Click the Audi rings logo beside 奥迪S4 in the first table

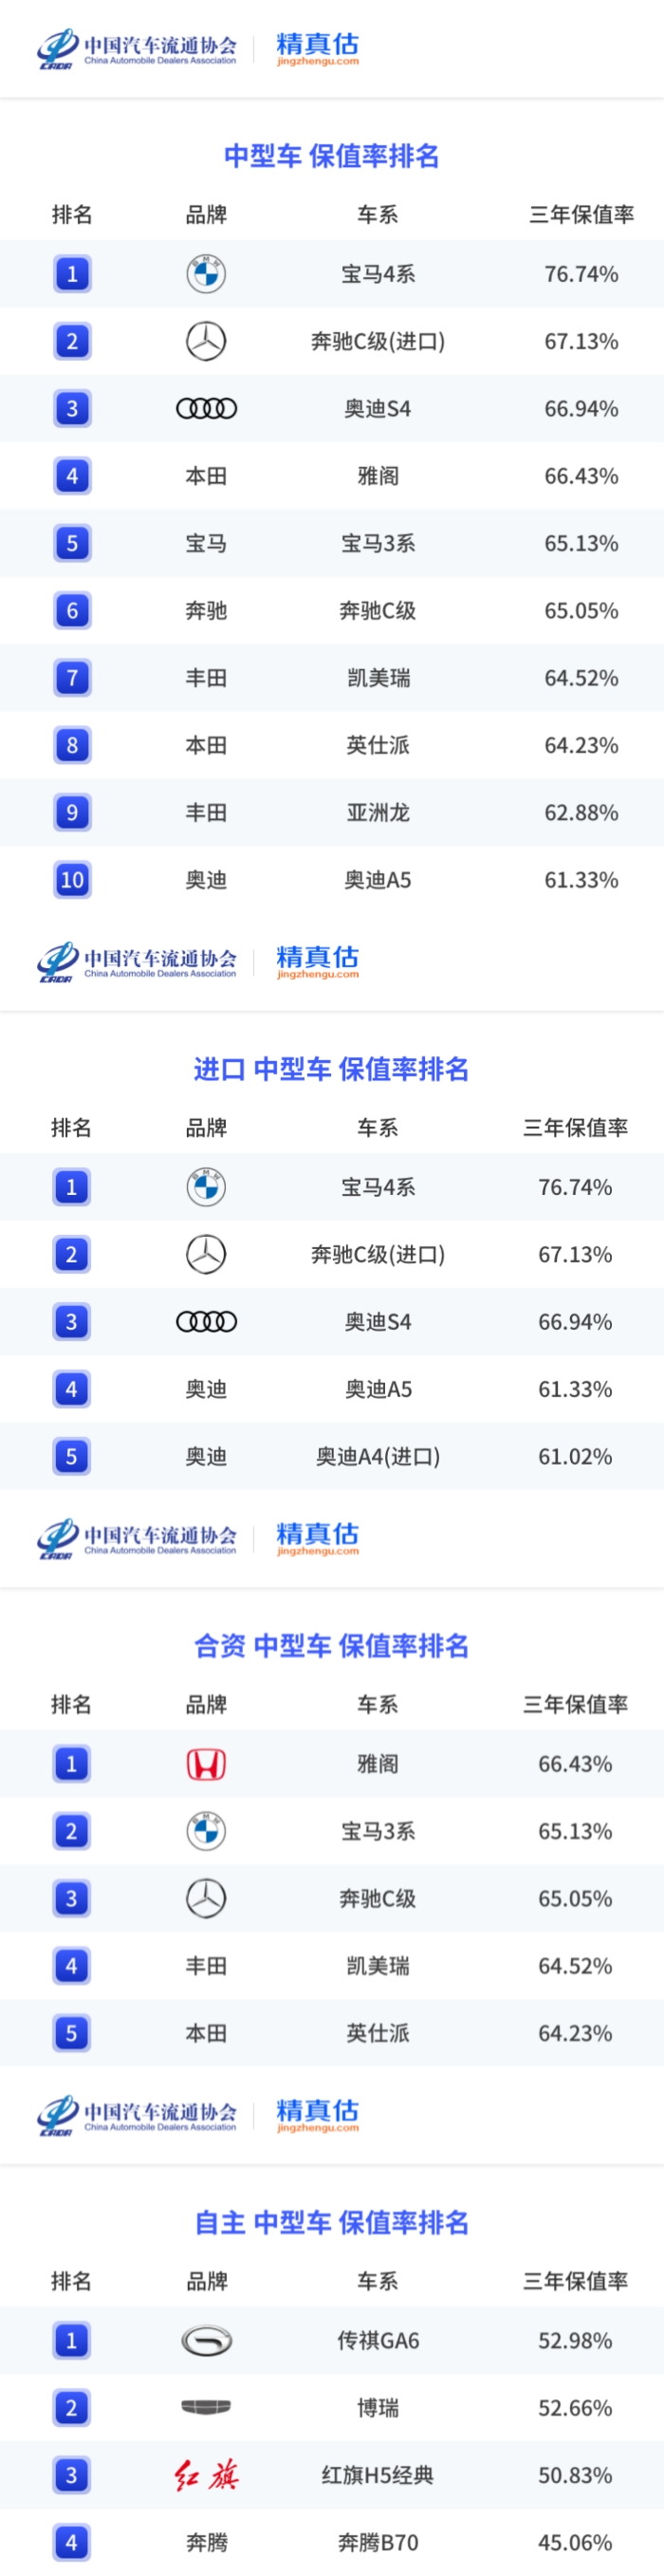coord(206,408)
